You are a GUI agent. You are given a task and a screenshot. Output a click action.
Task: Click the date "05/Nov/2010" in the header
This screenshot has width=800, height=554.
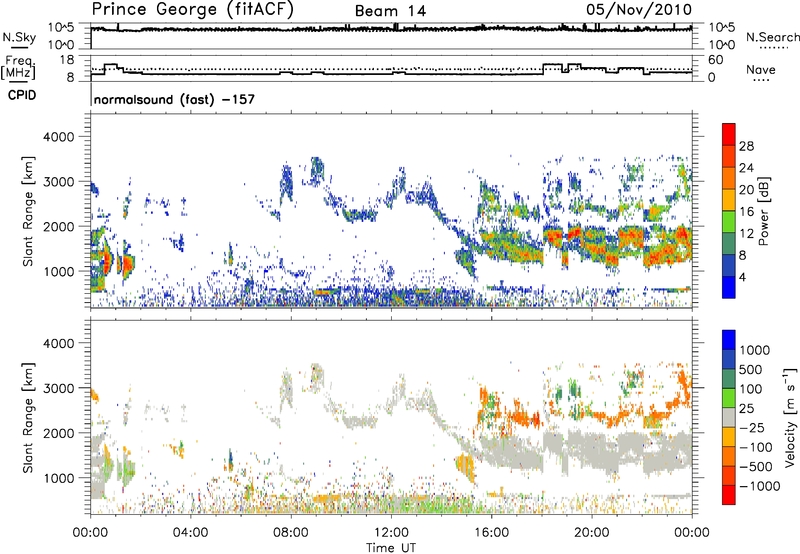639,9
